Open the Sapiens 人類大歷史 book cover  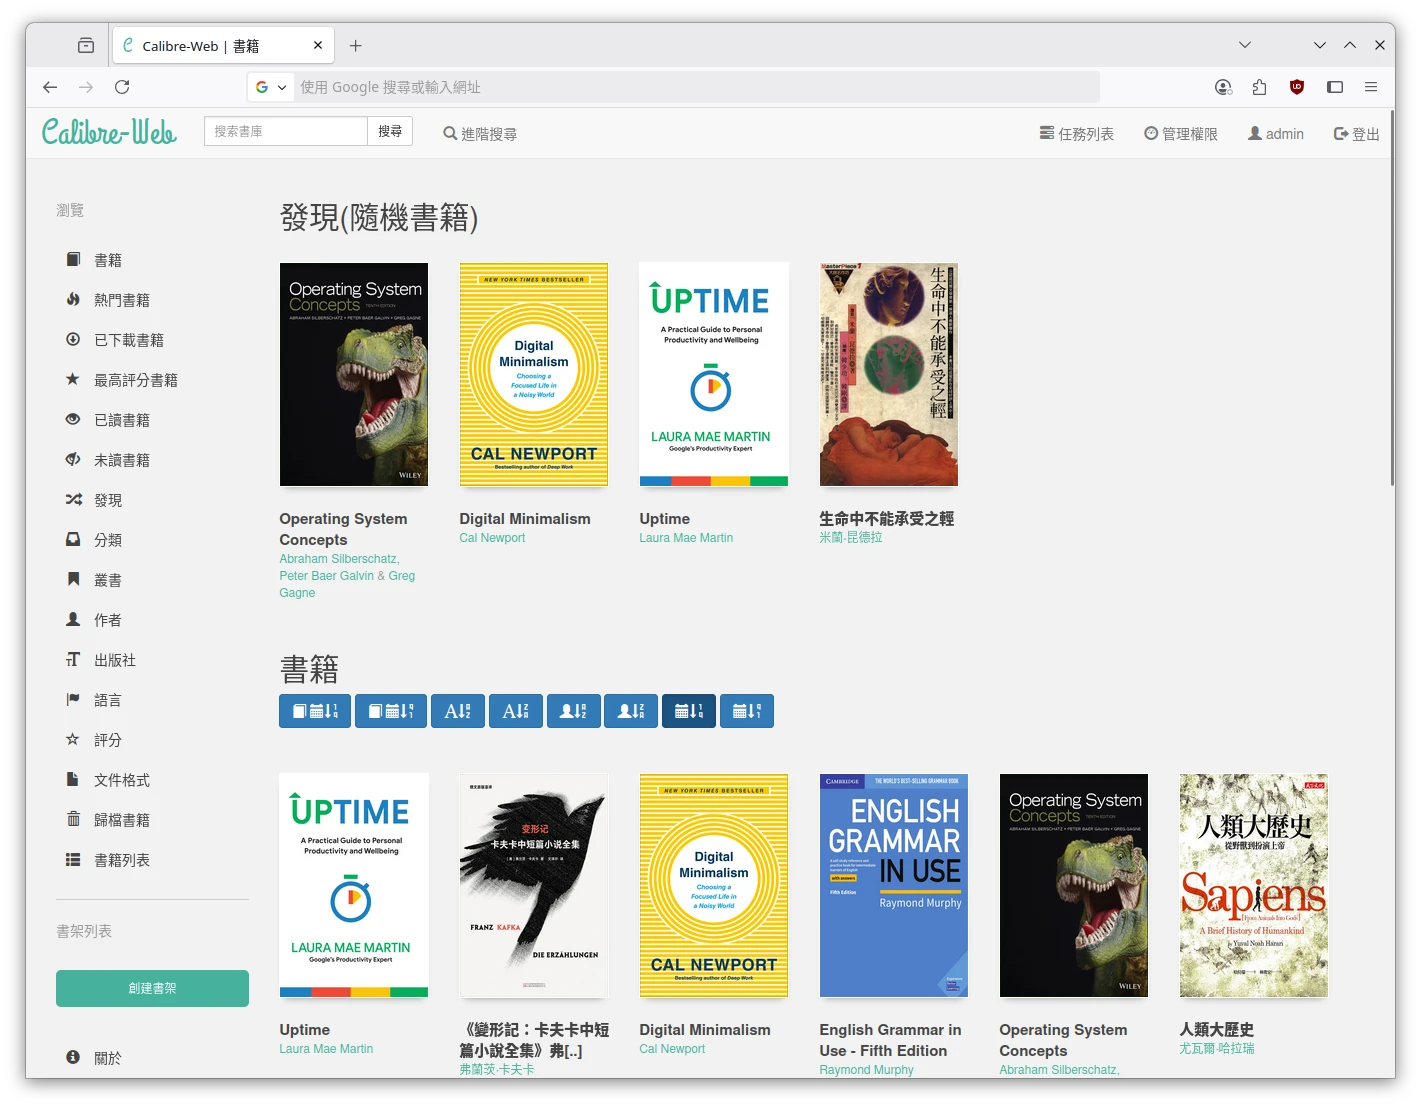[1253, 885]
